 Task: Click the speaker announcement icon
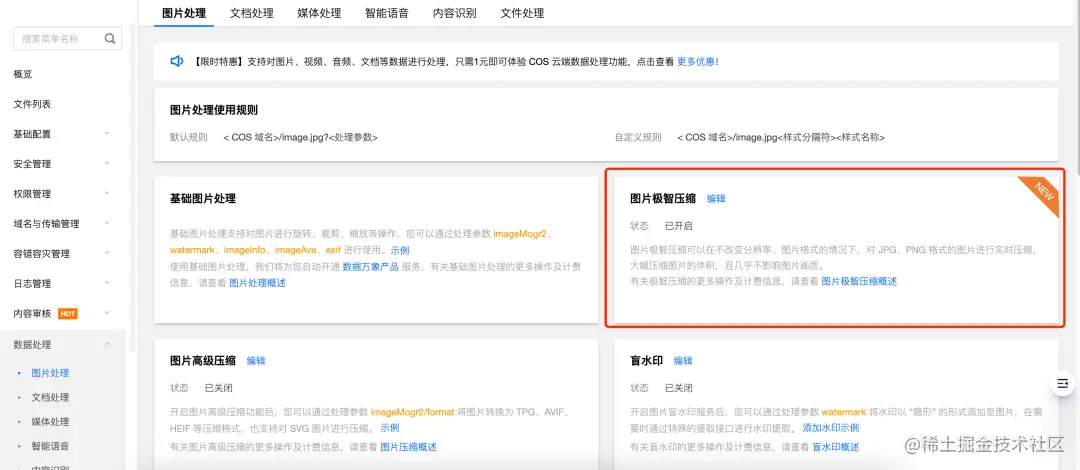click(x=177, y=61)
